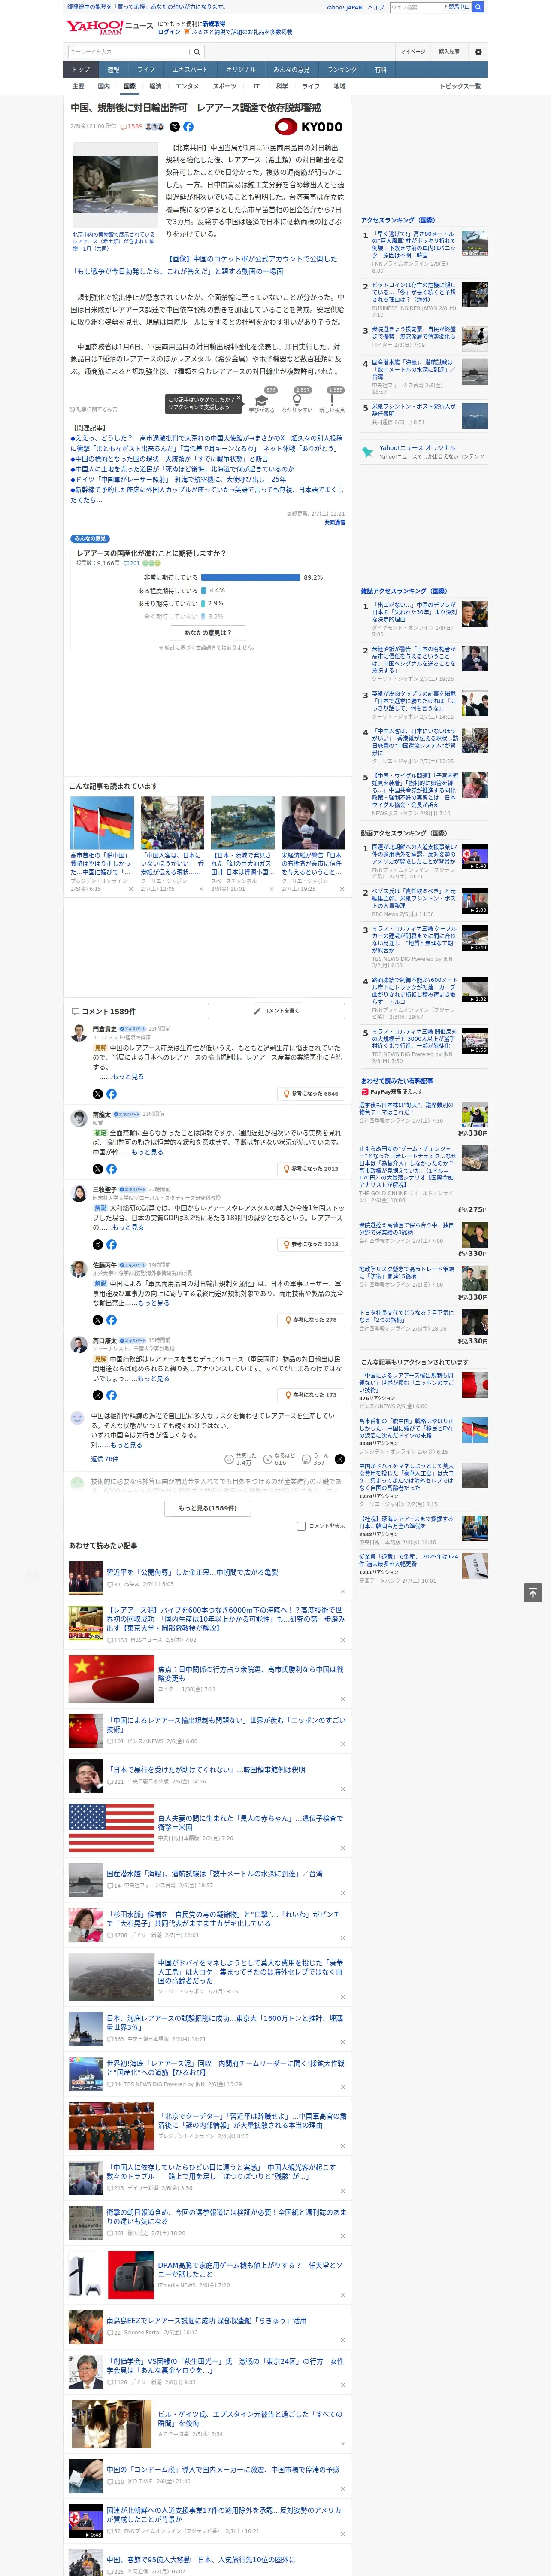
Task: Open ログイン link in header
Action: point(169,32)
